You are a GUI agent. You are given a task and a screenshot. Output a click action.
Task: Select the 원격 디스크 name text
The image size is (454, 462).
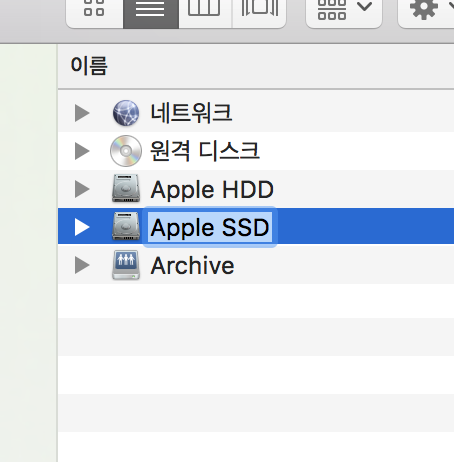tap(205, 151)
